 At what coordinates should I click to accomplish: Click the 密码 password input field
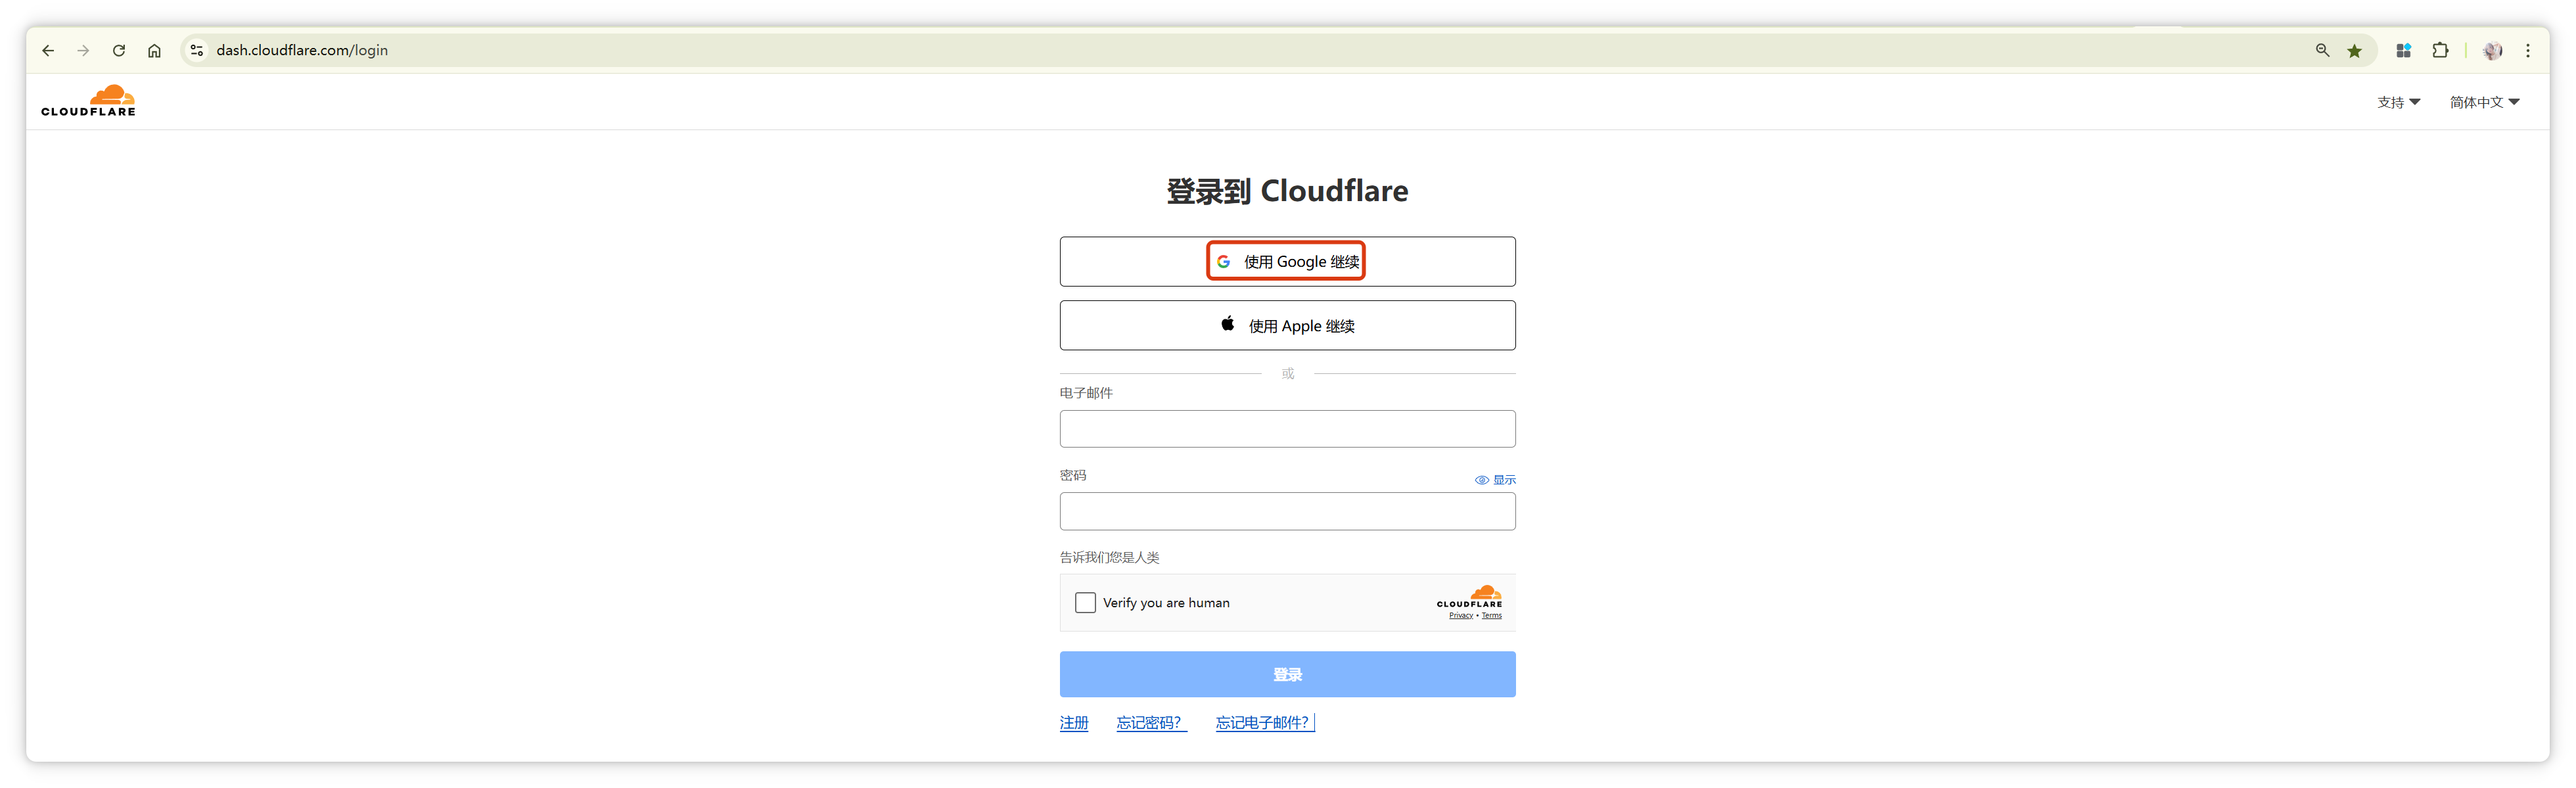1287,511
